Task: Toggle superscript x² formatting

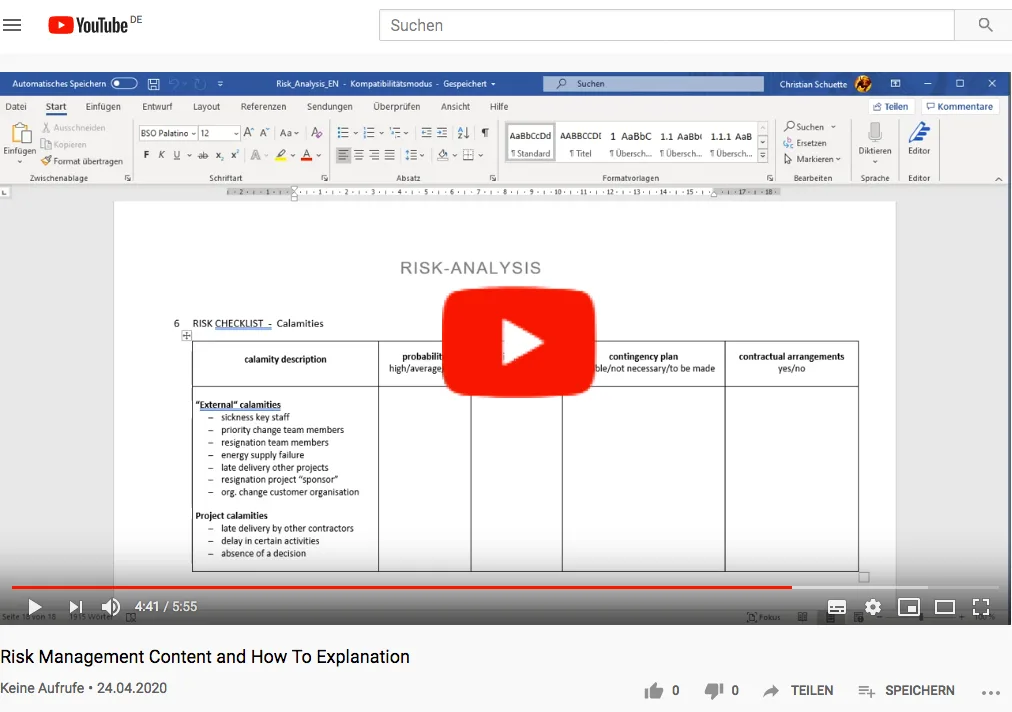Action: [235, 155]
